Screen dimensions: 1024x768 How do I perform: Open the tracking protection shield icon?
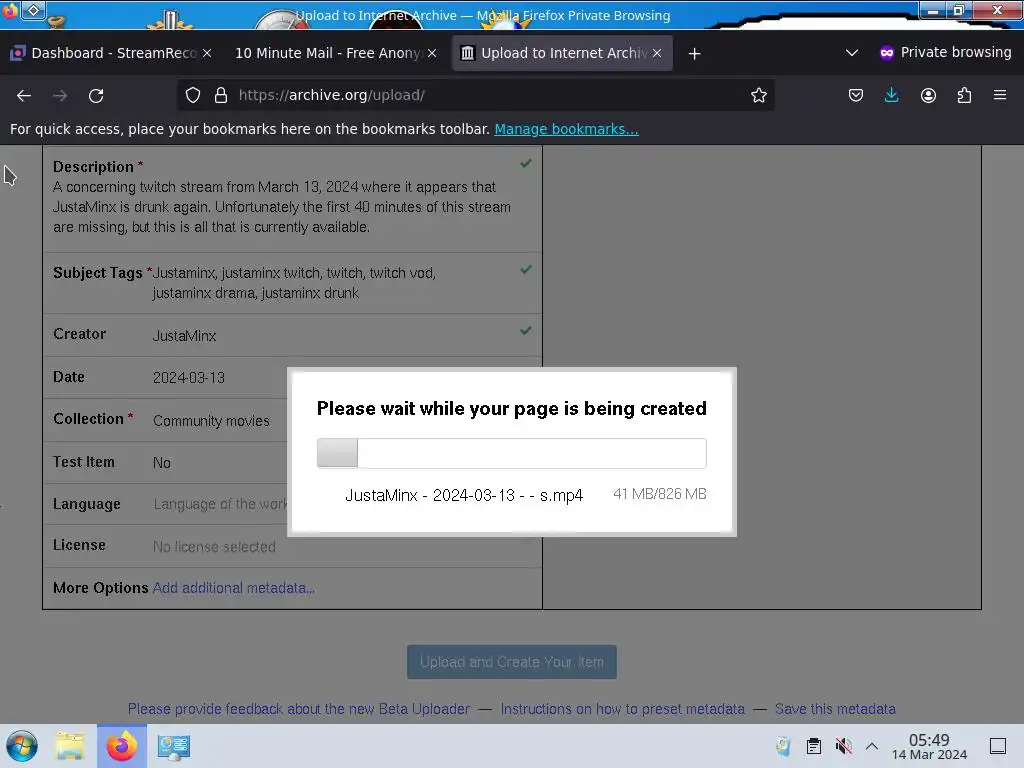click(193, 95)
